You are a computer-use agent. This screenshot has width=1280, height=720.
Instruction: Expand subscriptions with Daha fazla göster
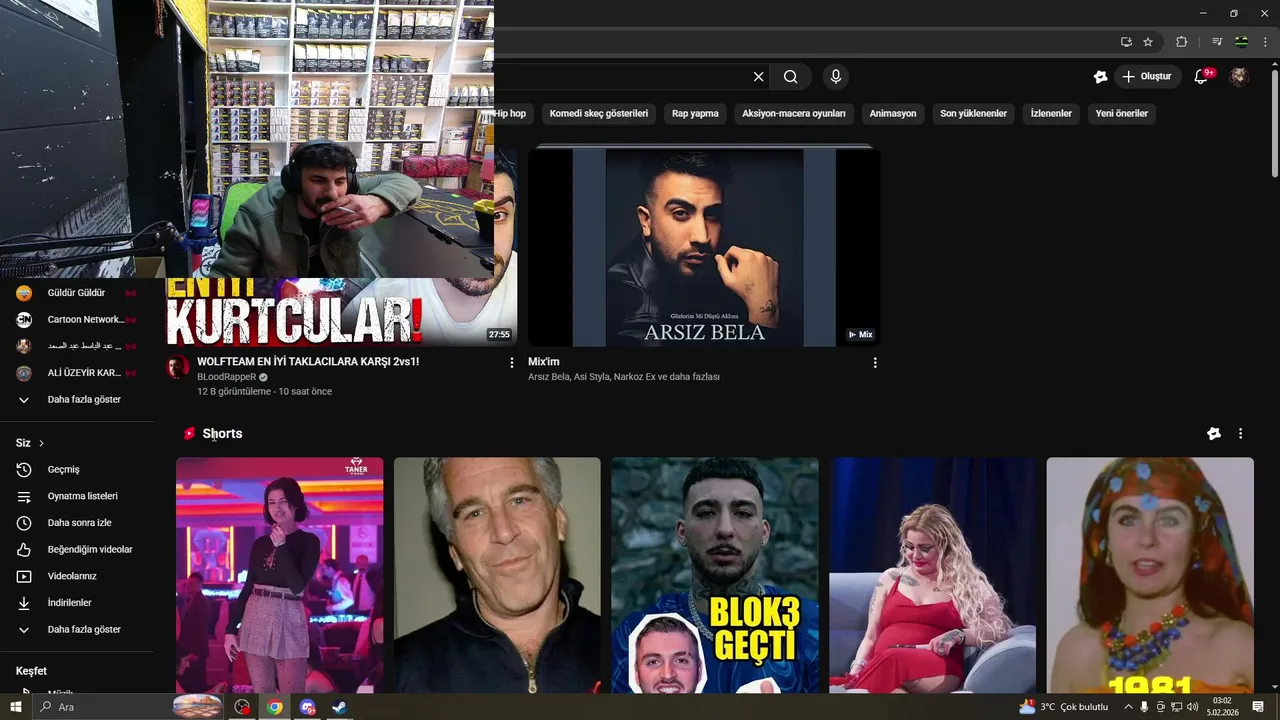[x=76, y=400]
